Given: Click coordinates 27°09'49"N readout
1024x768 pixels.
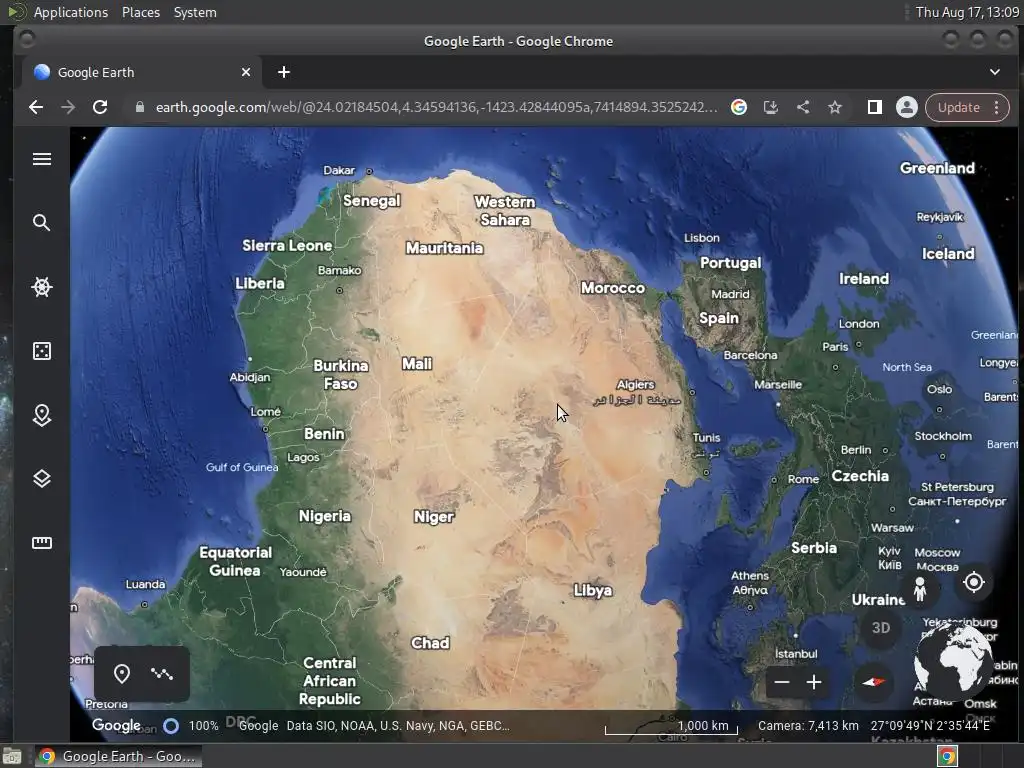Looking at the screenshot, I should [x=930, y=726].
